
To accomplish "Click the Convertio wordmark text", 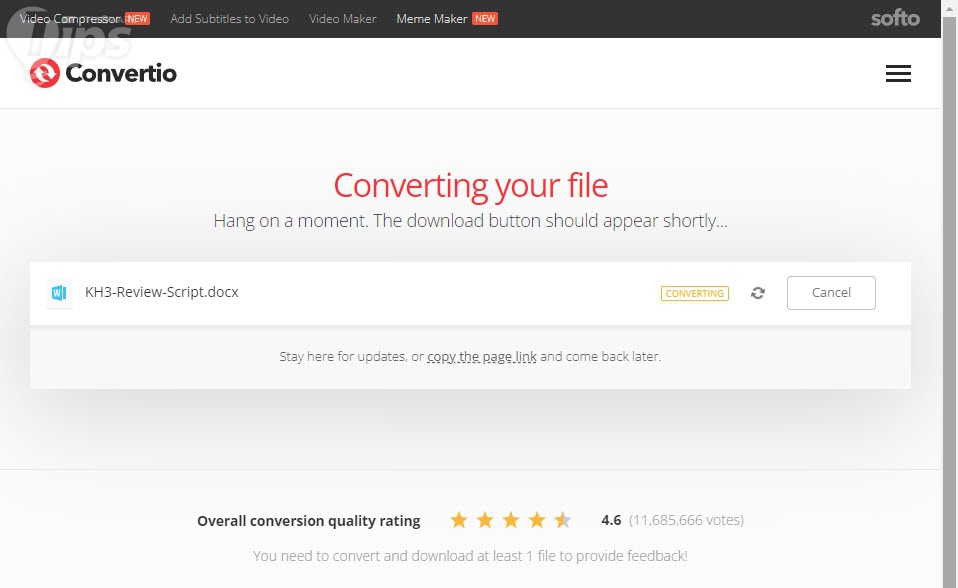I will 121,73.
